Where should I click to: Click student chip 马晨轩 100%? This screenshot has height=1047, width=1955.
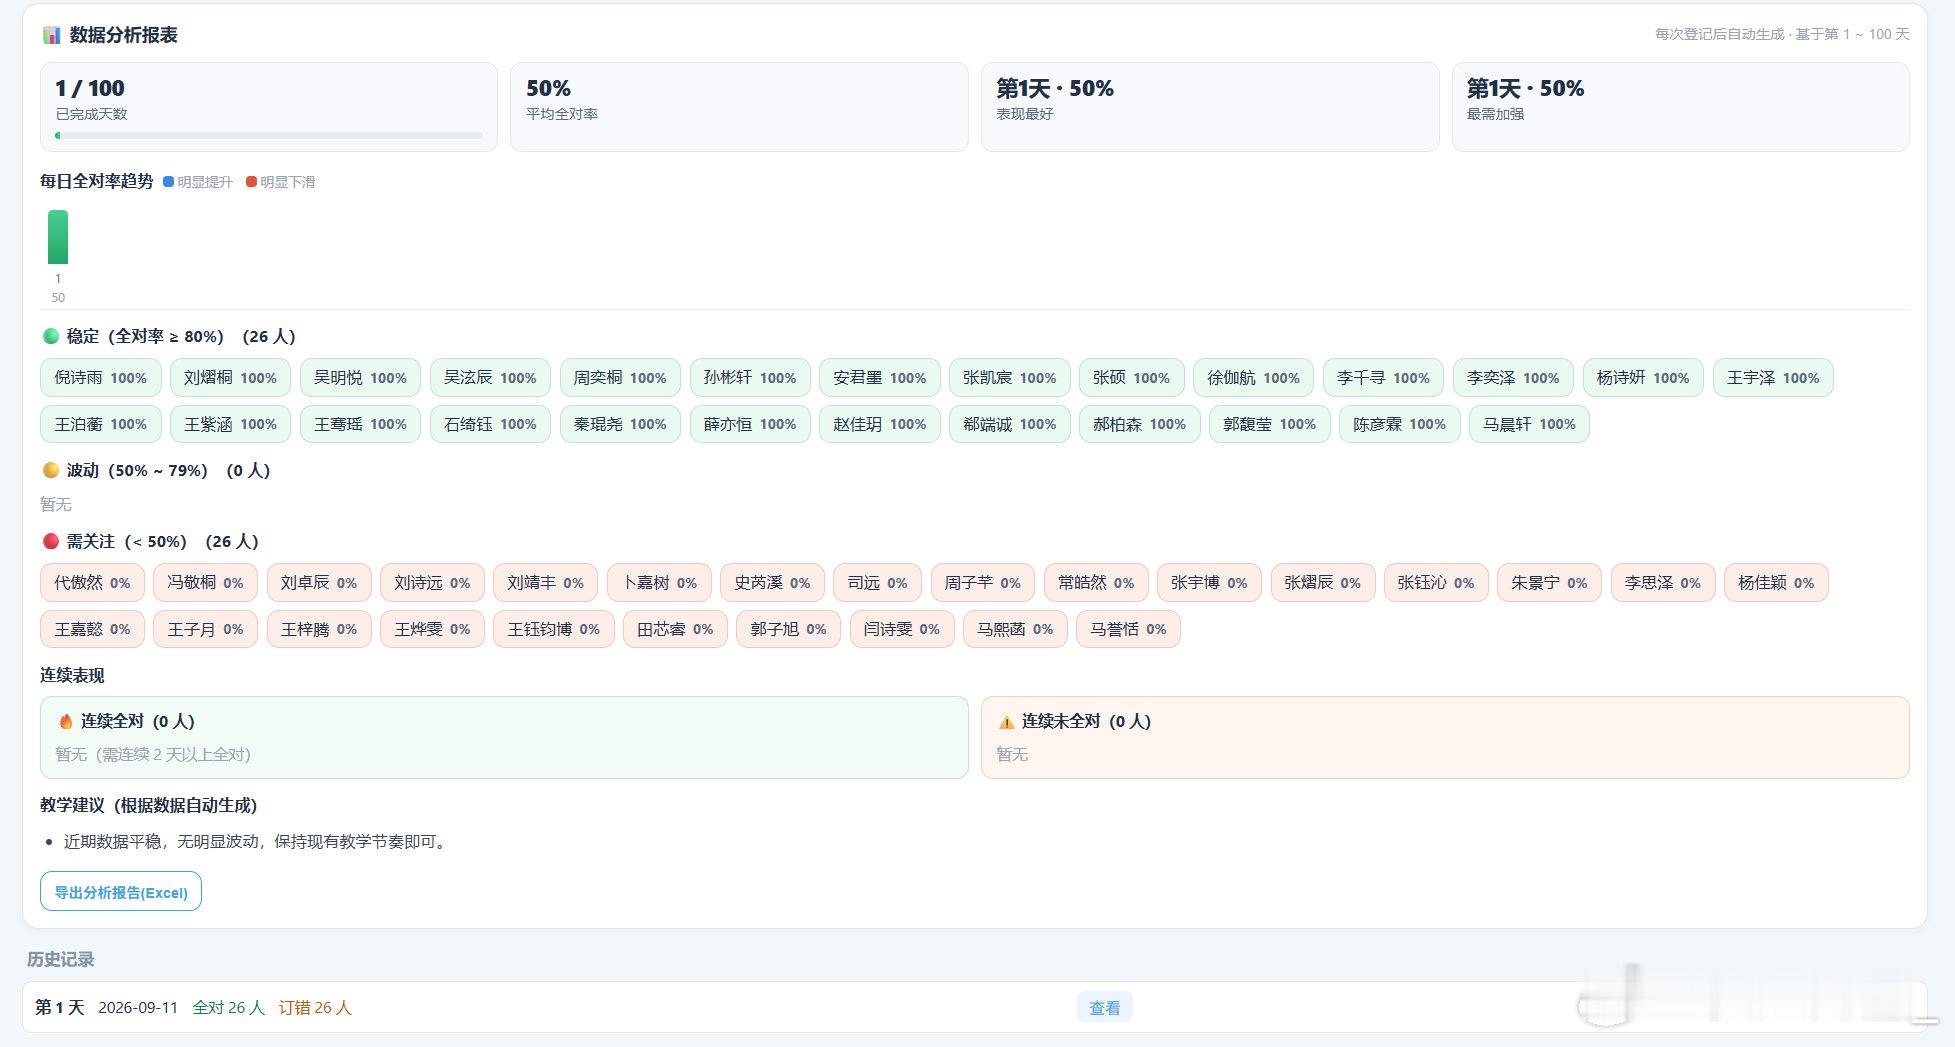click(1529, 424)
